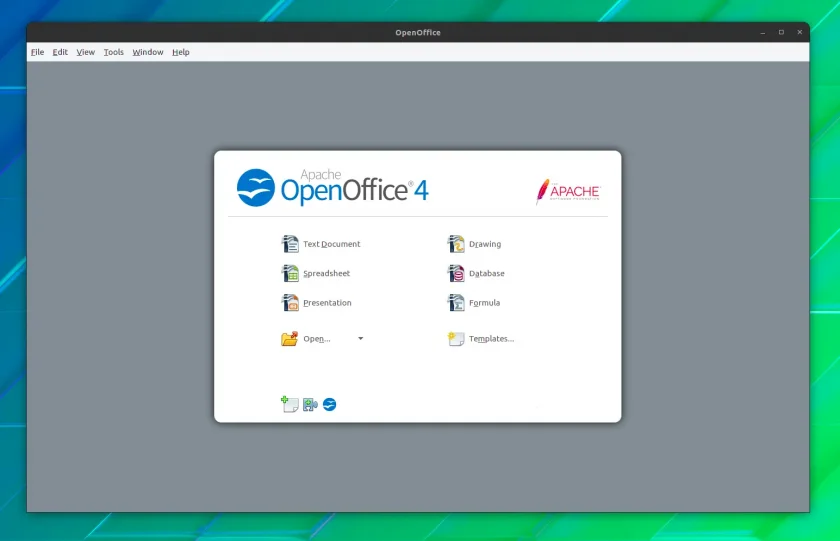Create a new Formula
The height and width of the screenshot is (541, 840).
pos(484,303)
